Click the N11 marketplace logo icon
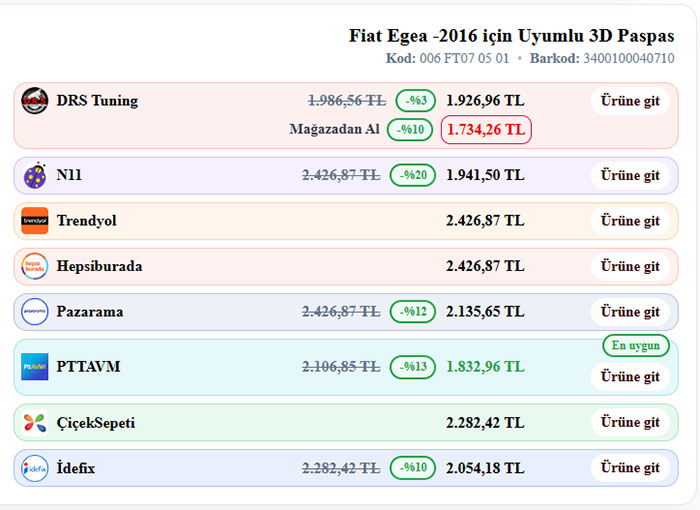Screen dimensions: 700x510 click(35, 175)
